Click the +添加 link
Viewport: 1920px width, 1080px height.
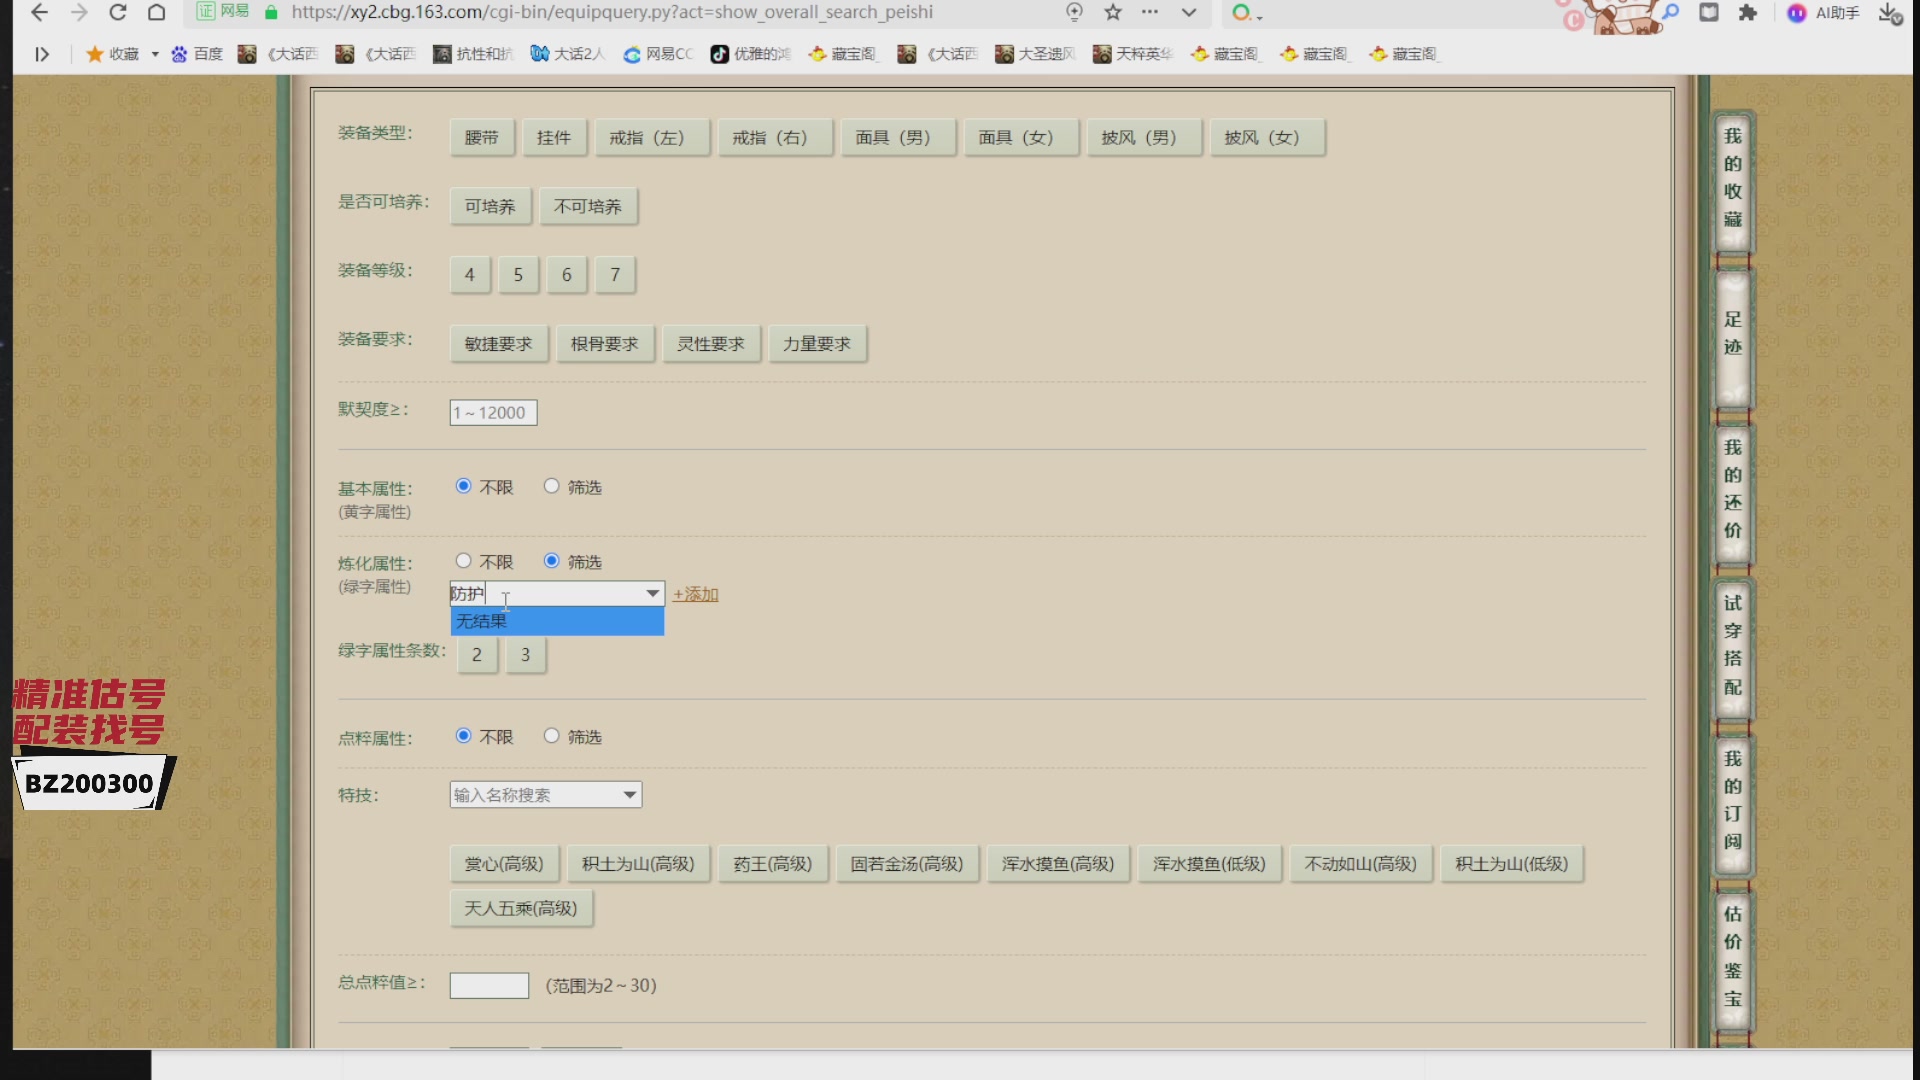tap(696, 594)
